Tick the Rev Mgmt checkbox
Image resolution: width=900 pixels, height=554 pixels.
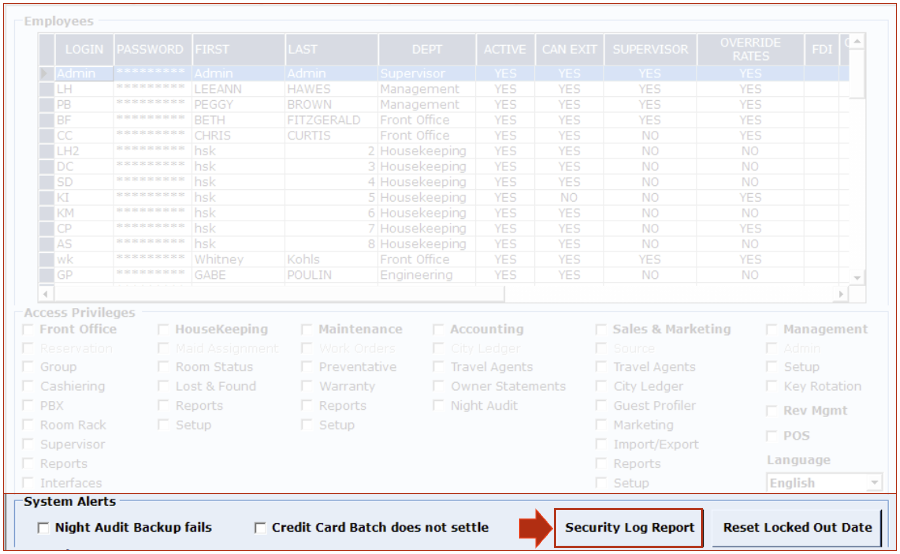pos(773,411)
